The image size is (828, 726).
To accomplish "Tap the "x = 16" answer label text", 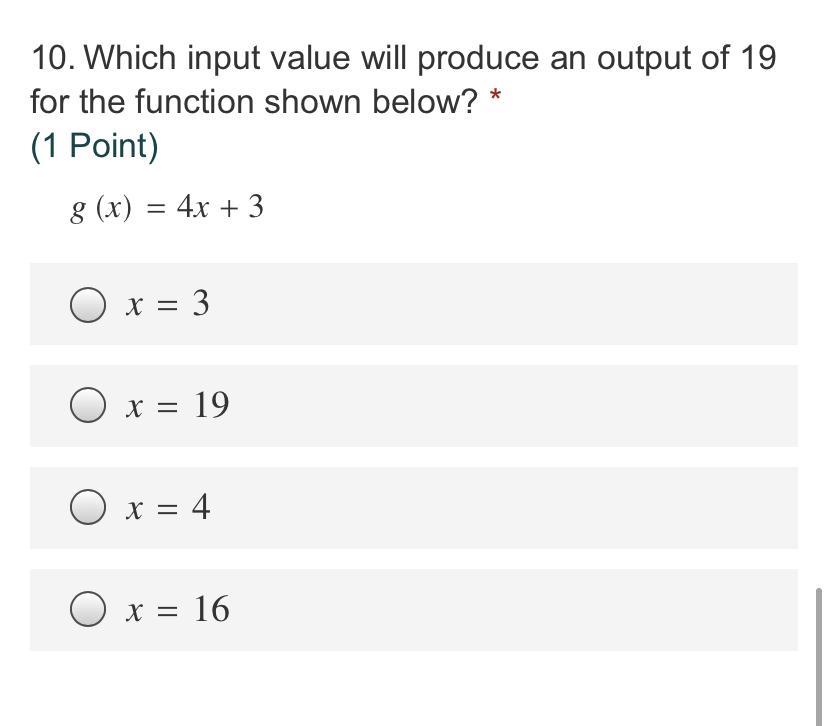I will coord(177,609).
